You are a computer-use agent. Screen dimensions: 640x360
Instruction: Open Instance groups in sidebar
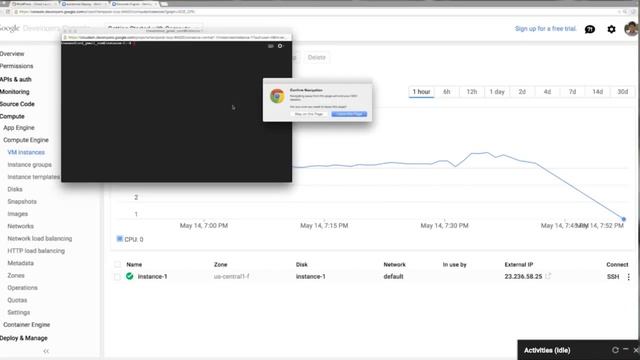point(29,164)
